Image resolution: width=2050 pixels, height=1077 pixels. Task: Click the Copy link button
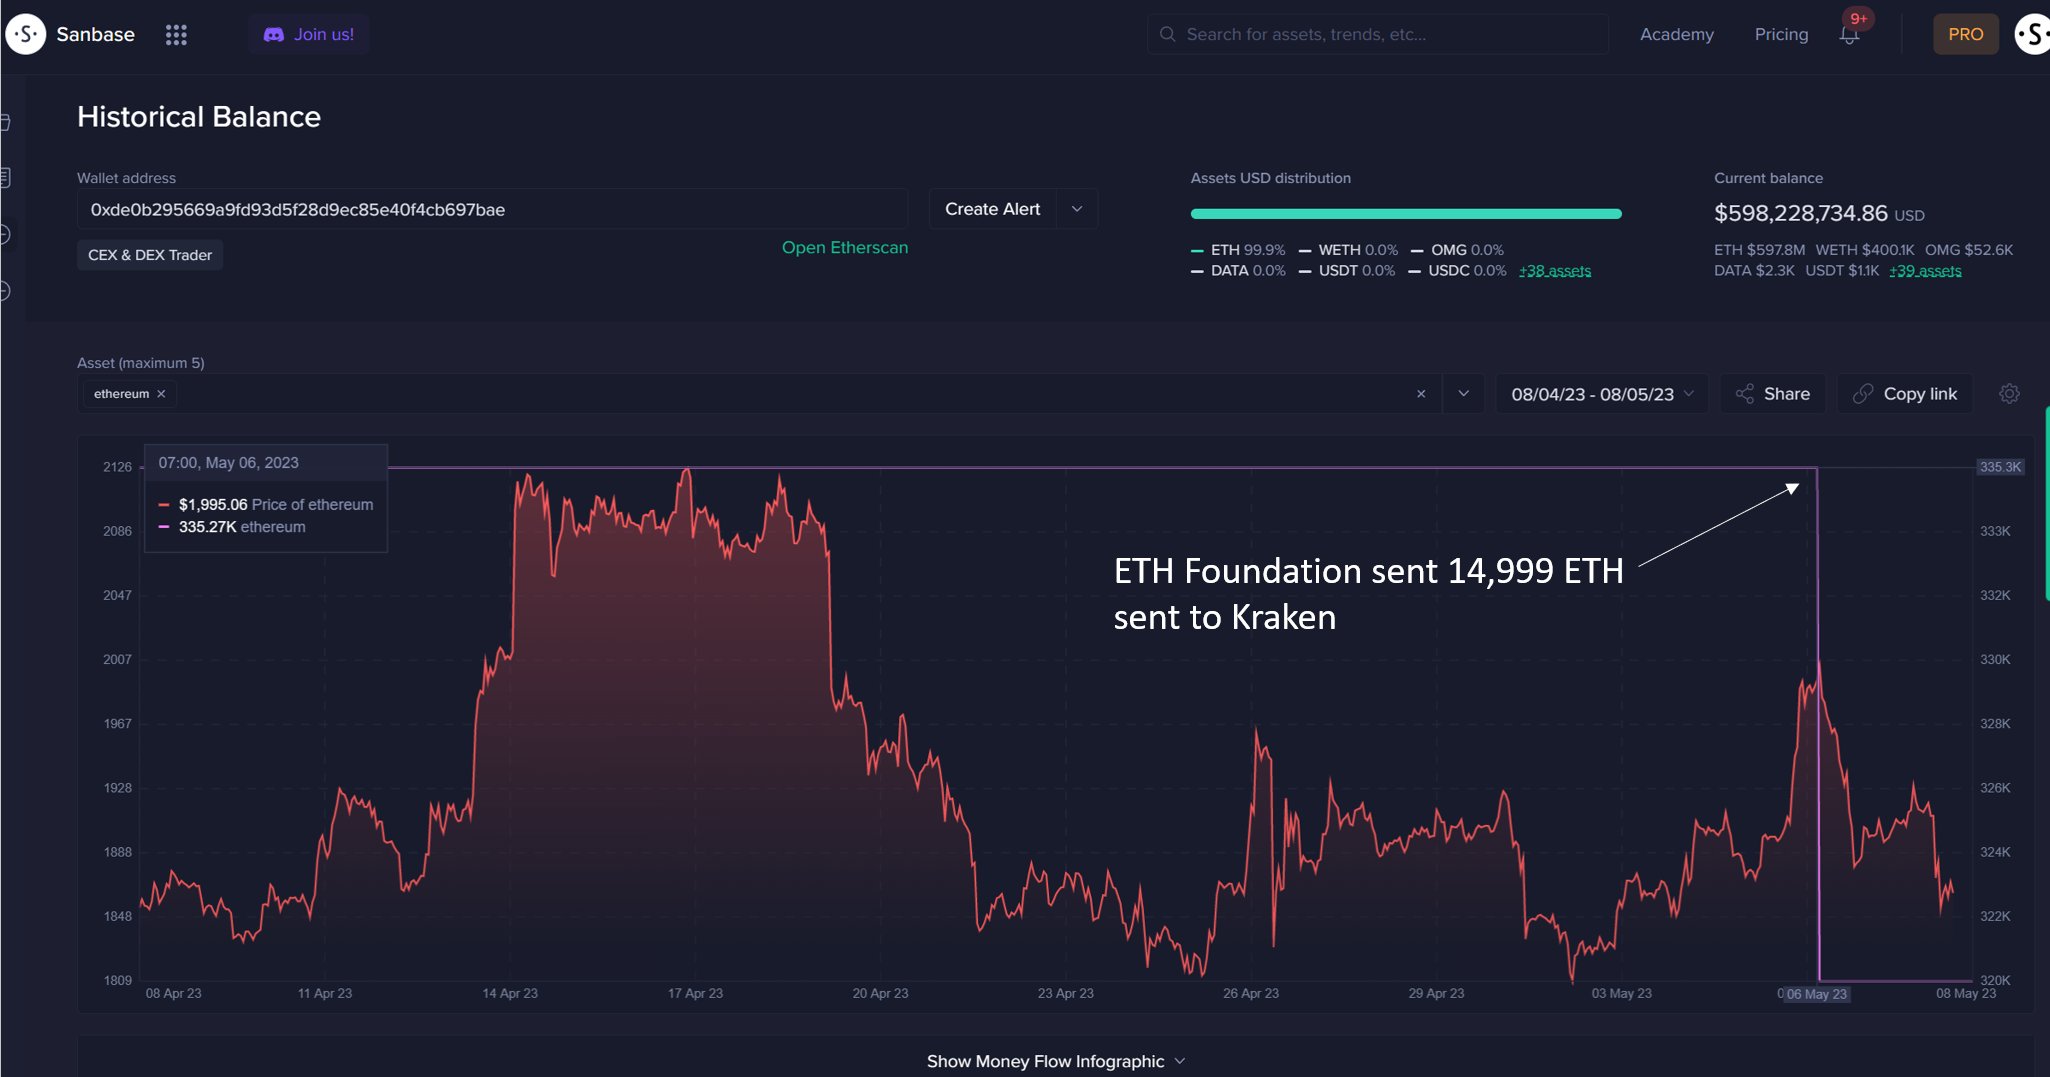pyautogui.click(x=1905, y=394)
